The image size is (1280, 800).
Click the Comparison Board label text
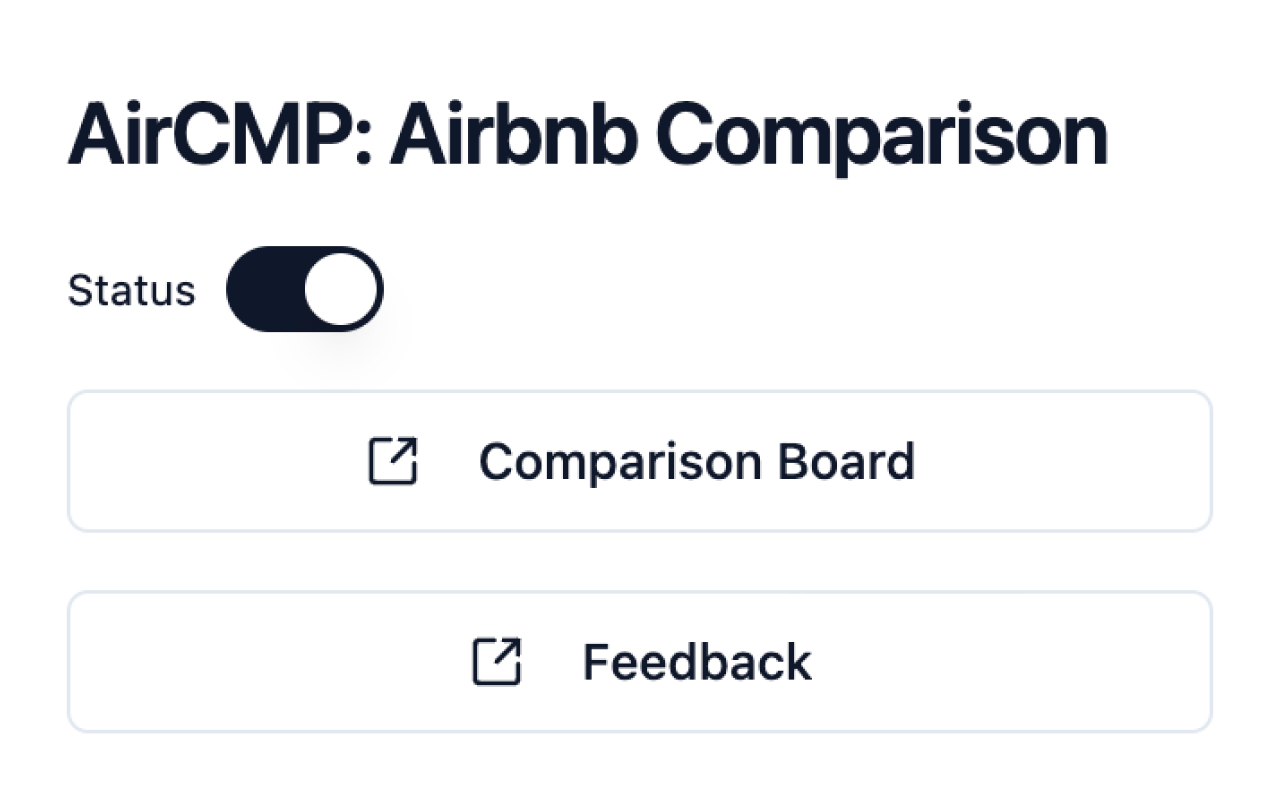click(697, 461)
